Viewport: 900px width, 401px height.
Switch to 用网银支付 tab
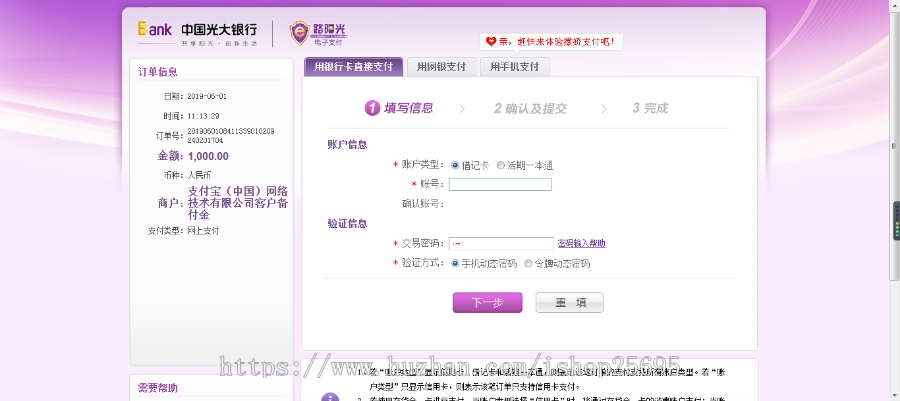click(x=441, y=67)
